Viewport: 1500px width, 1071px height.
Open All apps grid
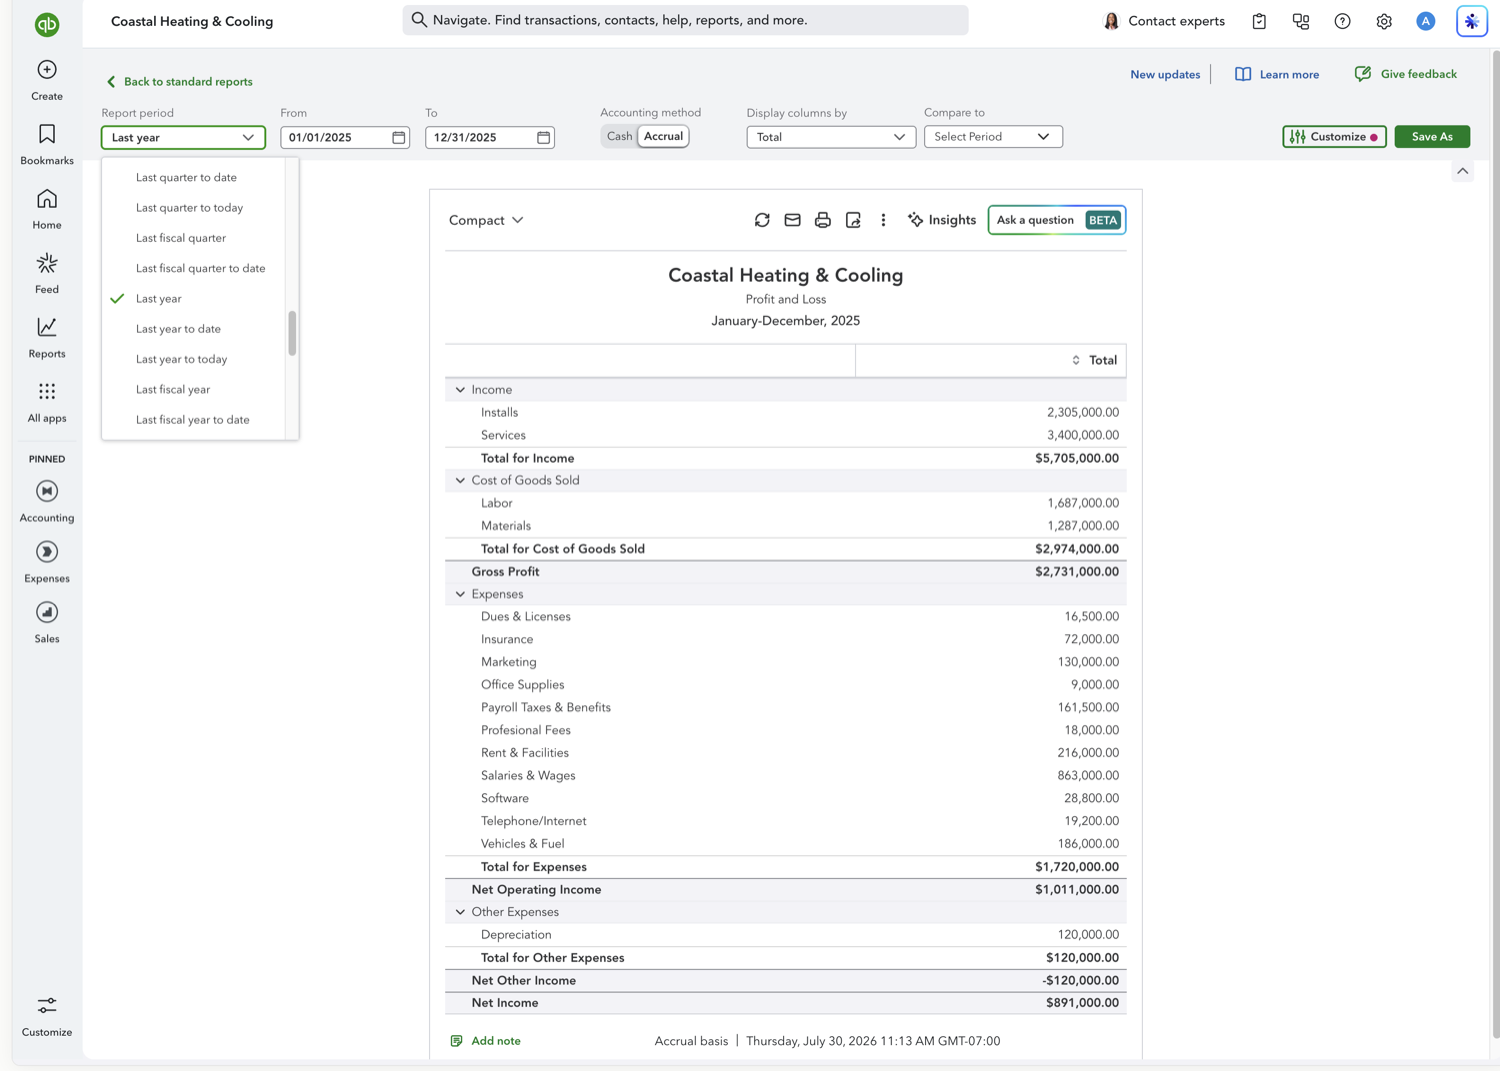[x=47, y=402]
